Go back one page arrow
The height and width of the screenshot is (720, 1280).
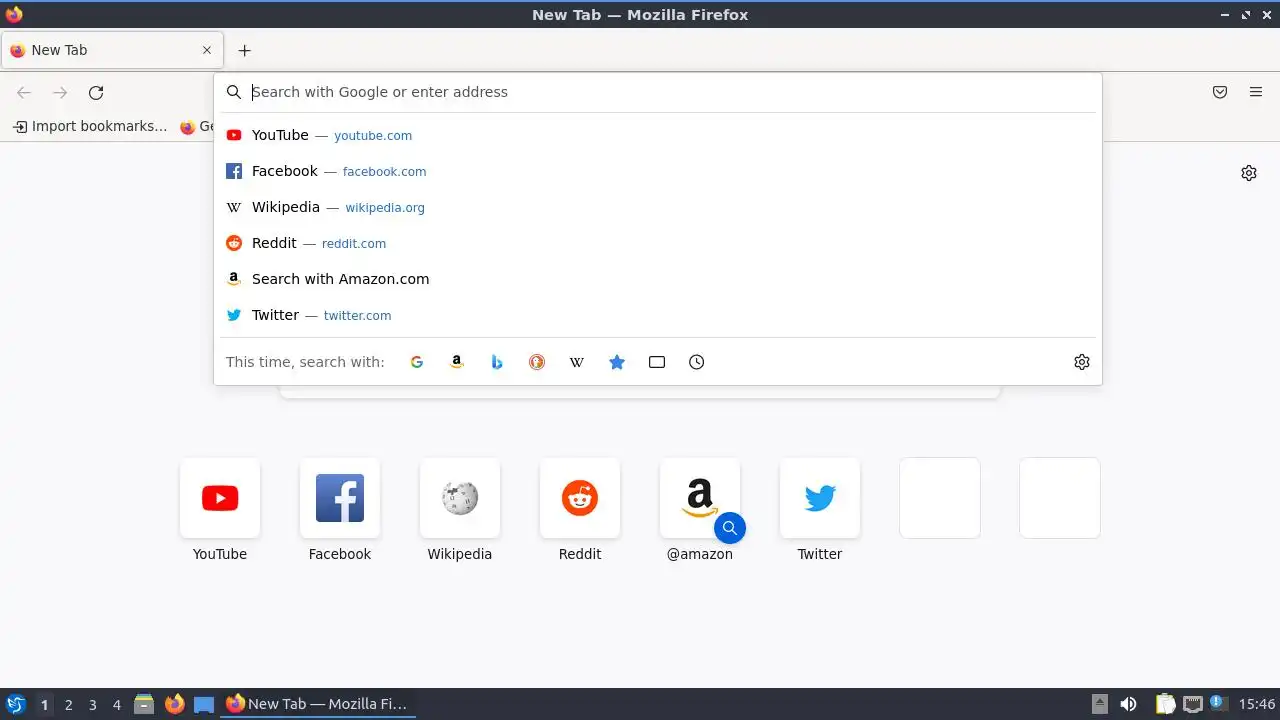tap(24, 93)
